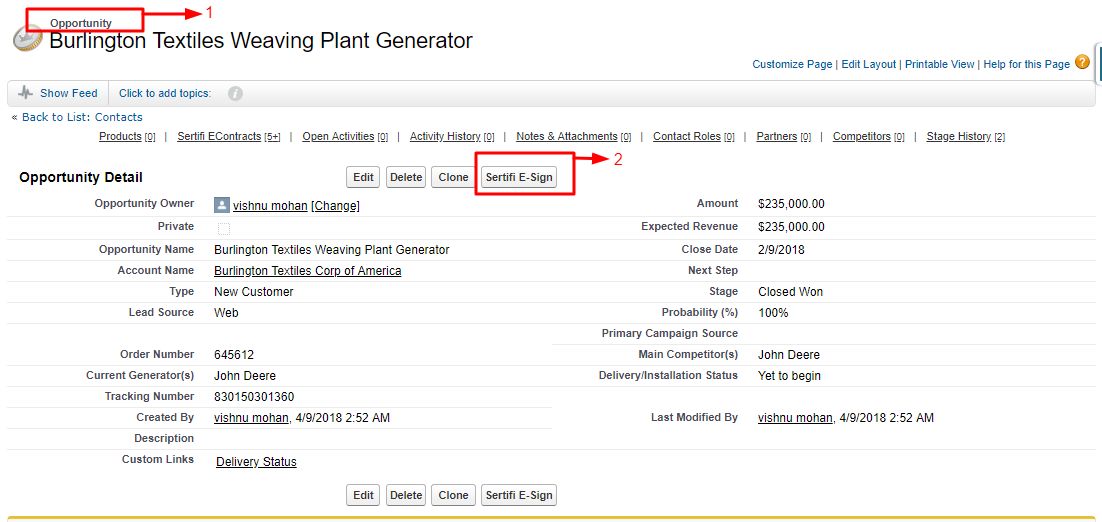Image resolution: width=1102 pixels, height=522 pixels.
Task: Open Delivery Status custom link
Action: pyautogui.click(x=257, y=462)
